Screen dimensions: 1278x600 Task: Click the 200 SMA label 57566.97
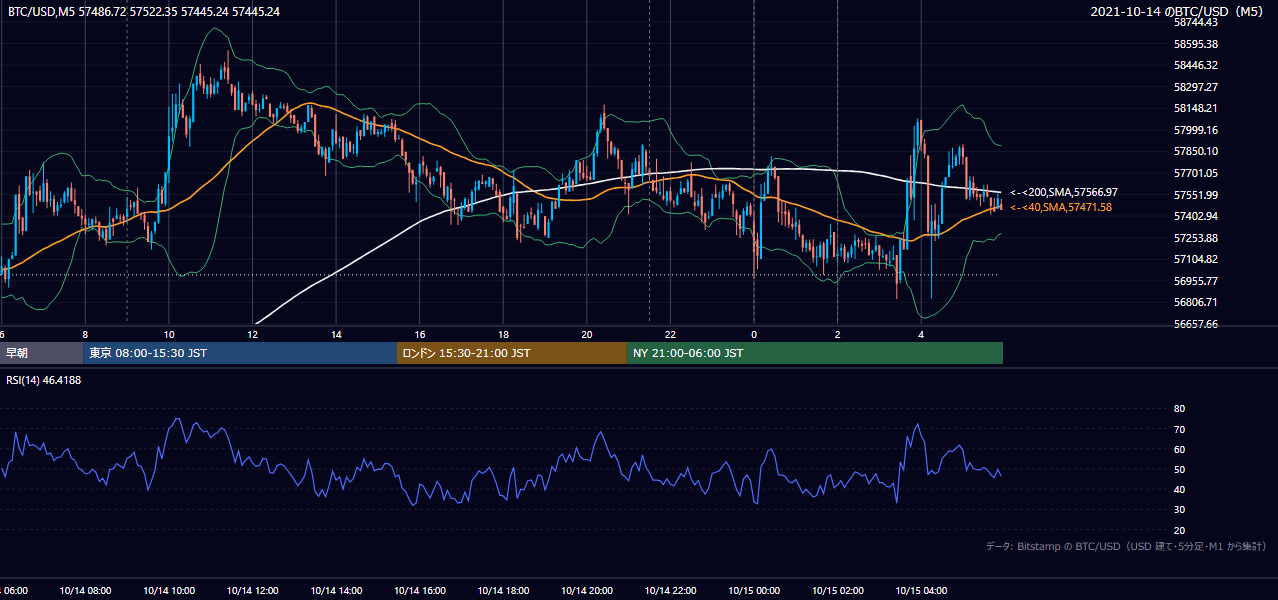coord(1064,192)
